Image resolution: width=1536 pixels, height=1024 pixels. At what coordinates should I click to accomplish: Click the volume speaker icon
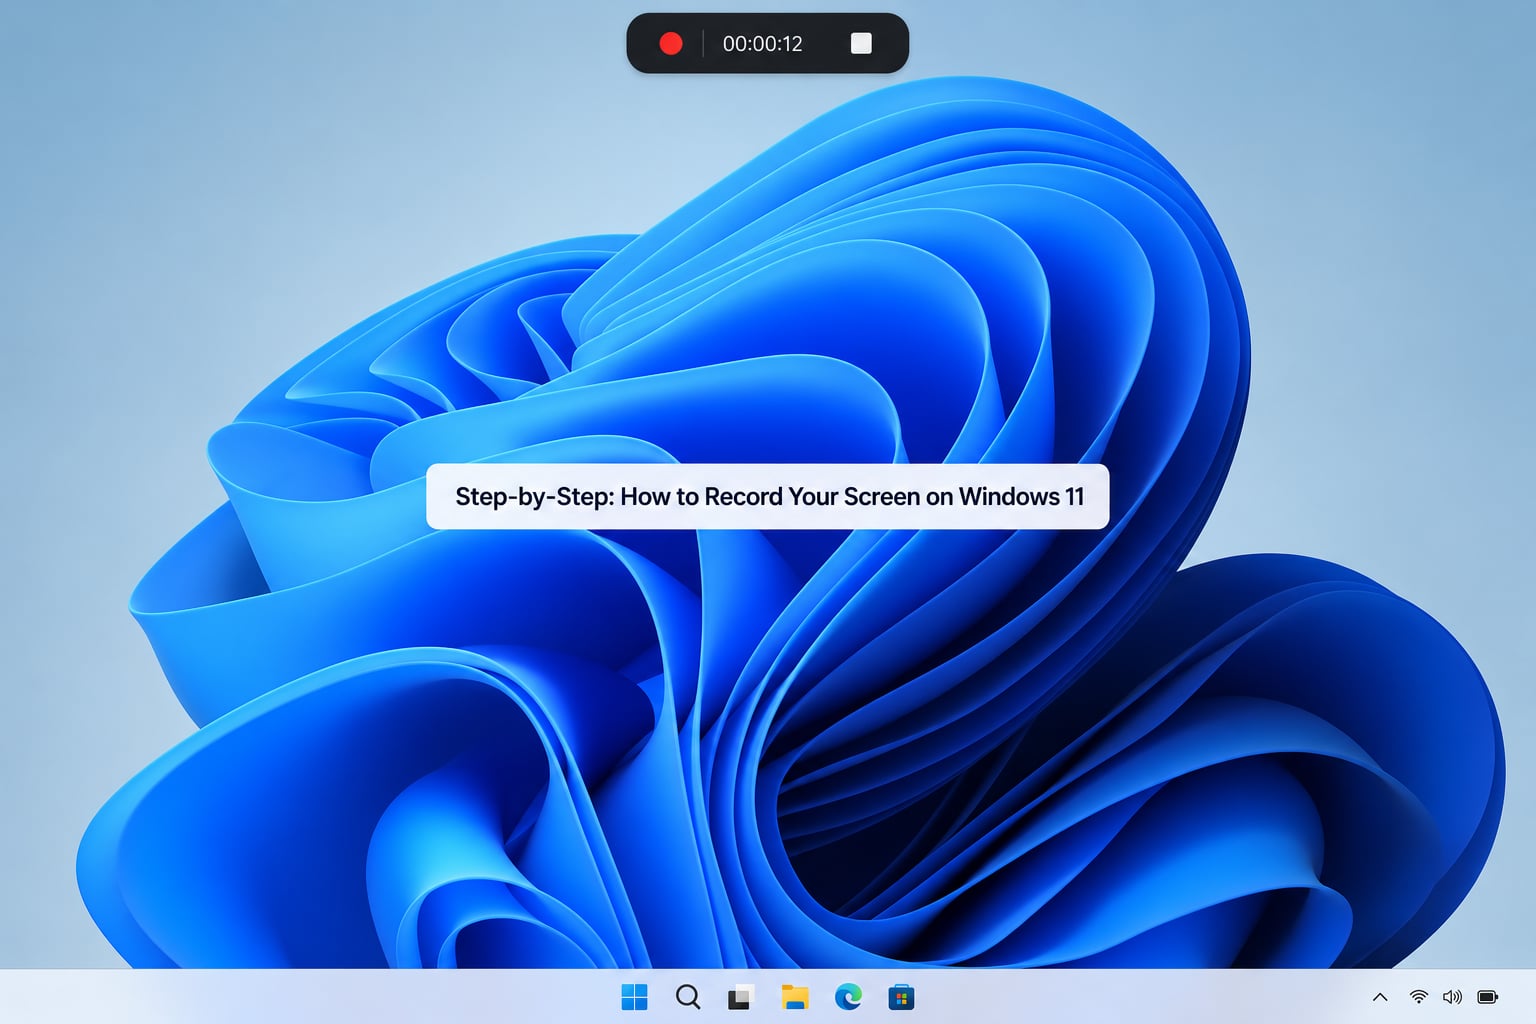tap(1452, 997)
